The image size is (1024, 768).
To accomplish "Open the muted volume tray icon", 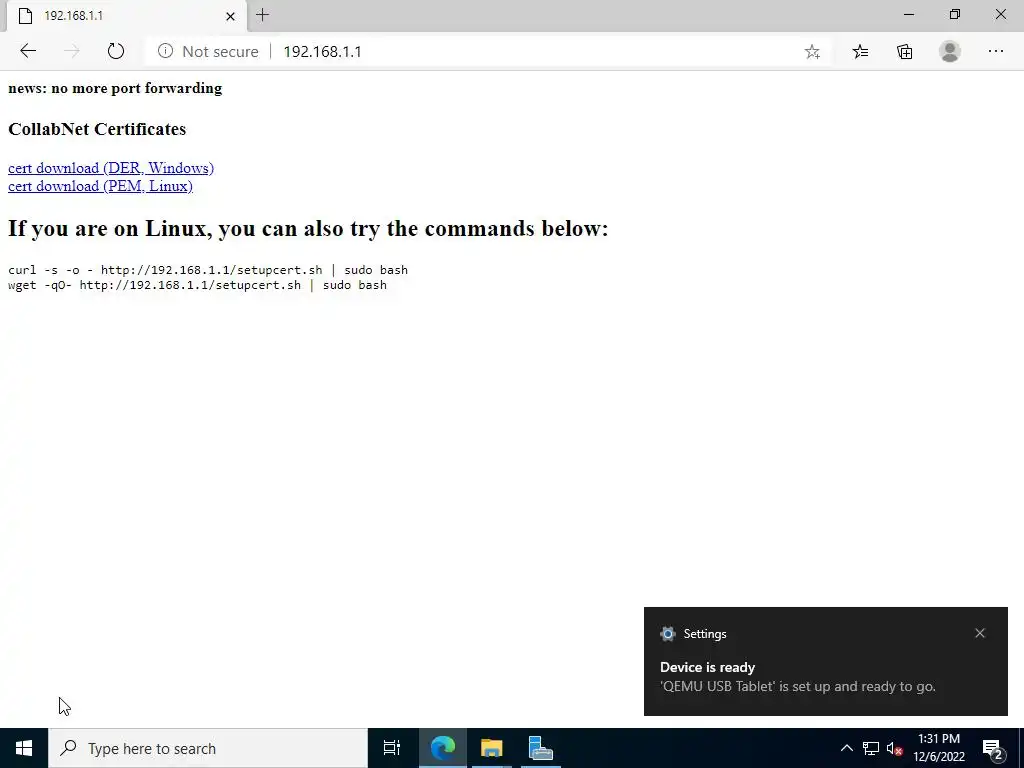I will click(894, 748).
